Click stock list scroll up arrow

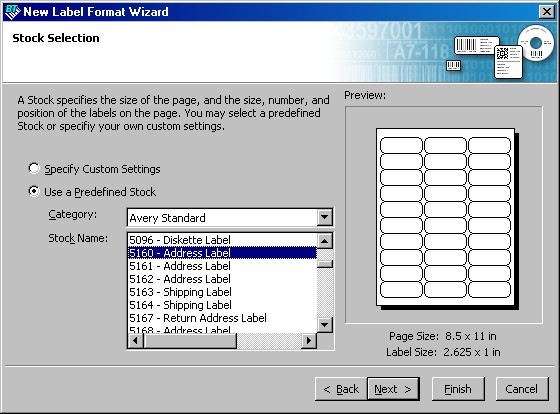point(325,241)
